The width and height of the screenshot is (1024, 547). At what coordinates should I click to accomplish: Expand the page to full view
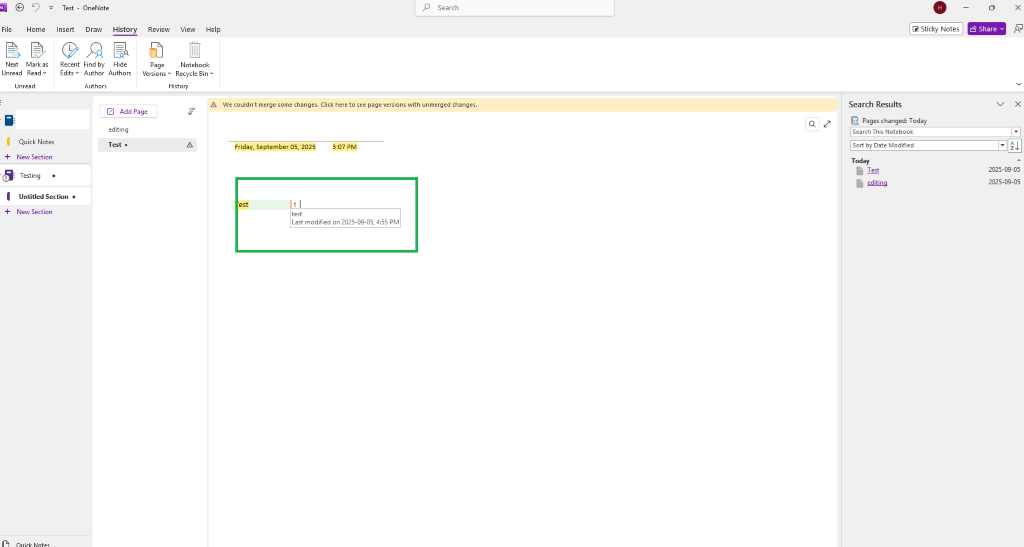click(x=827, y=124)
